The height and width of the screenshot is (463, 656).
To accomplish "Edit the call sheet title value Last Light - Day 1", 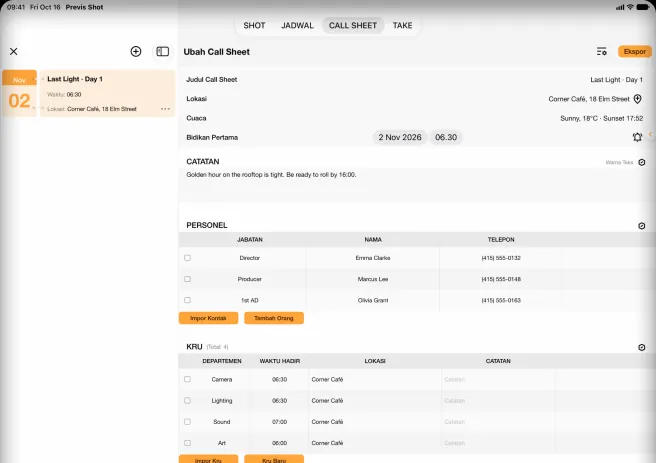I will (x=616, y=79).
